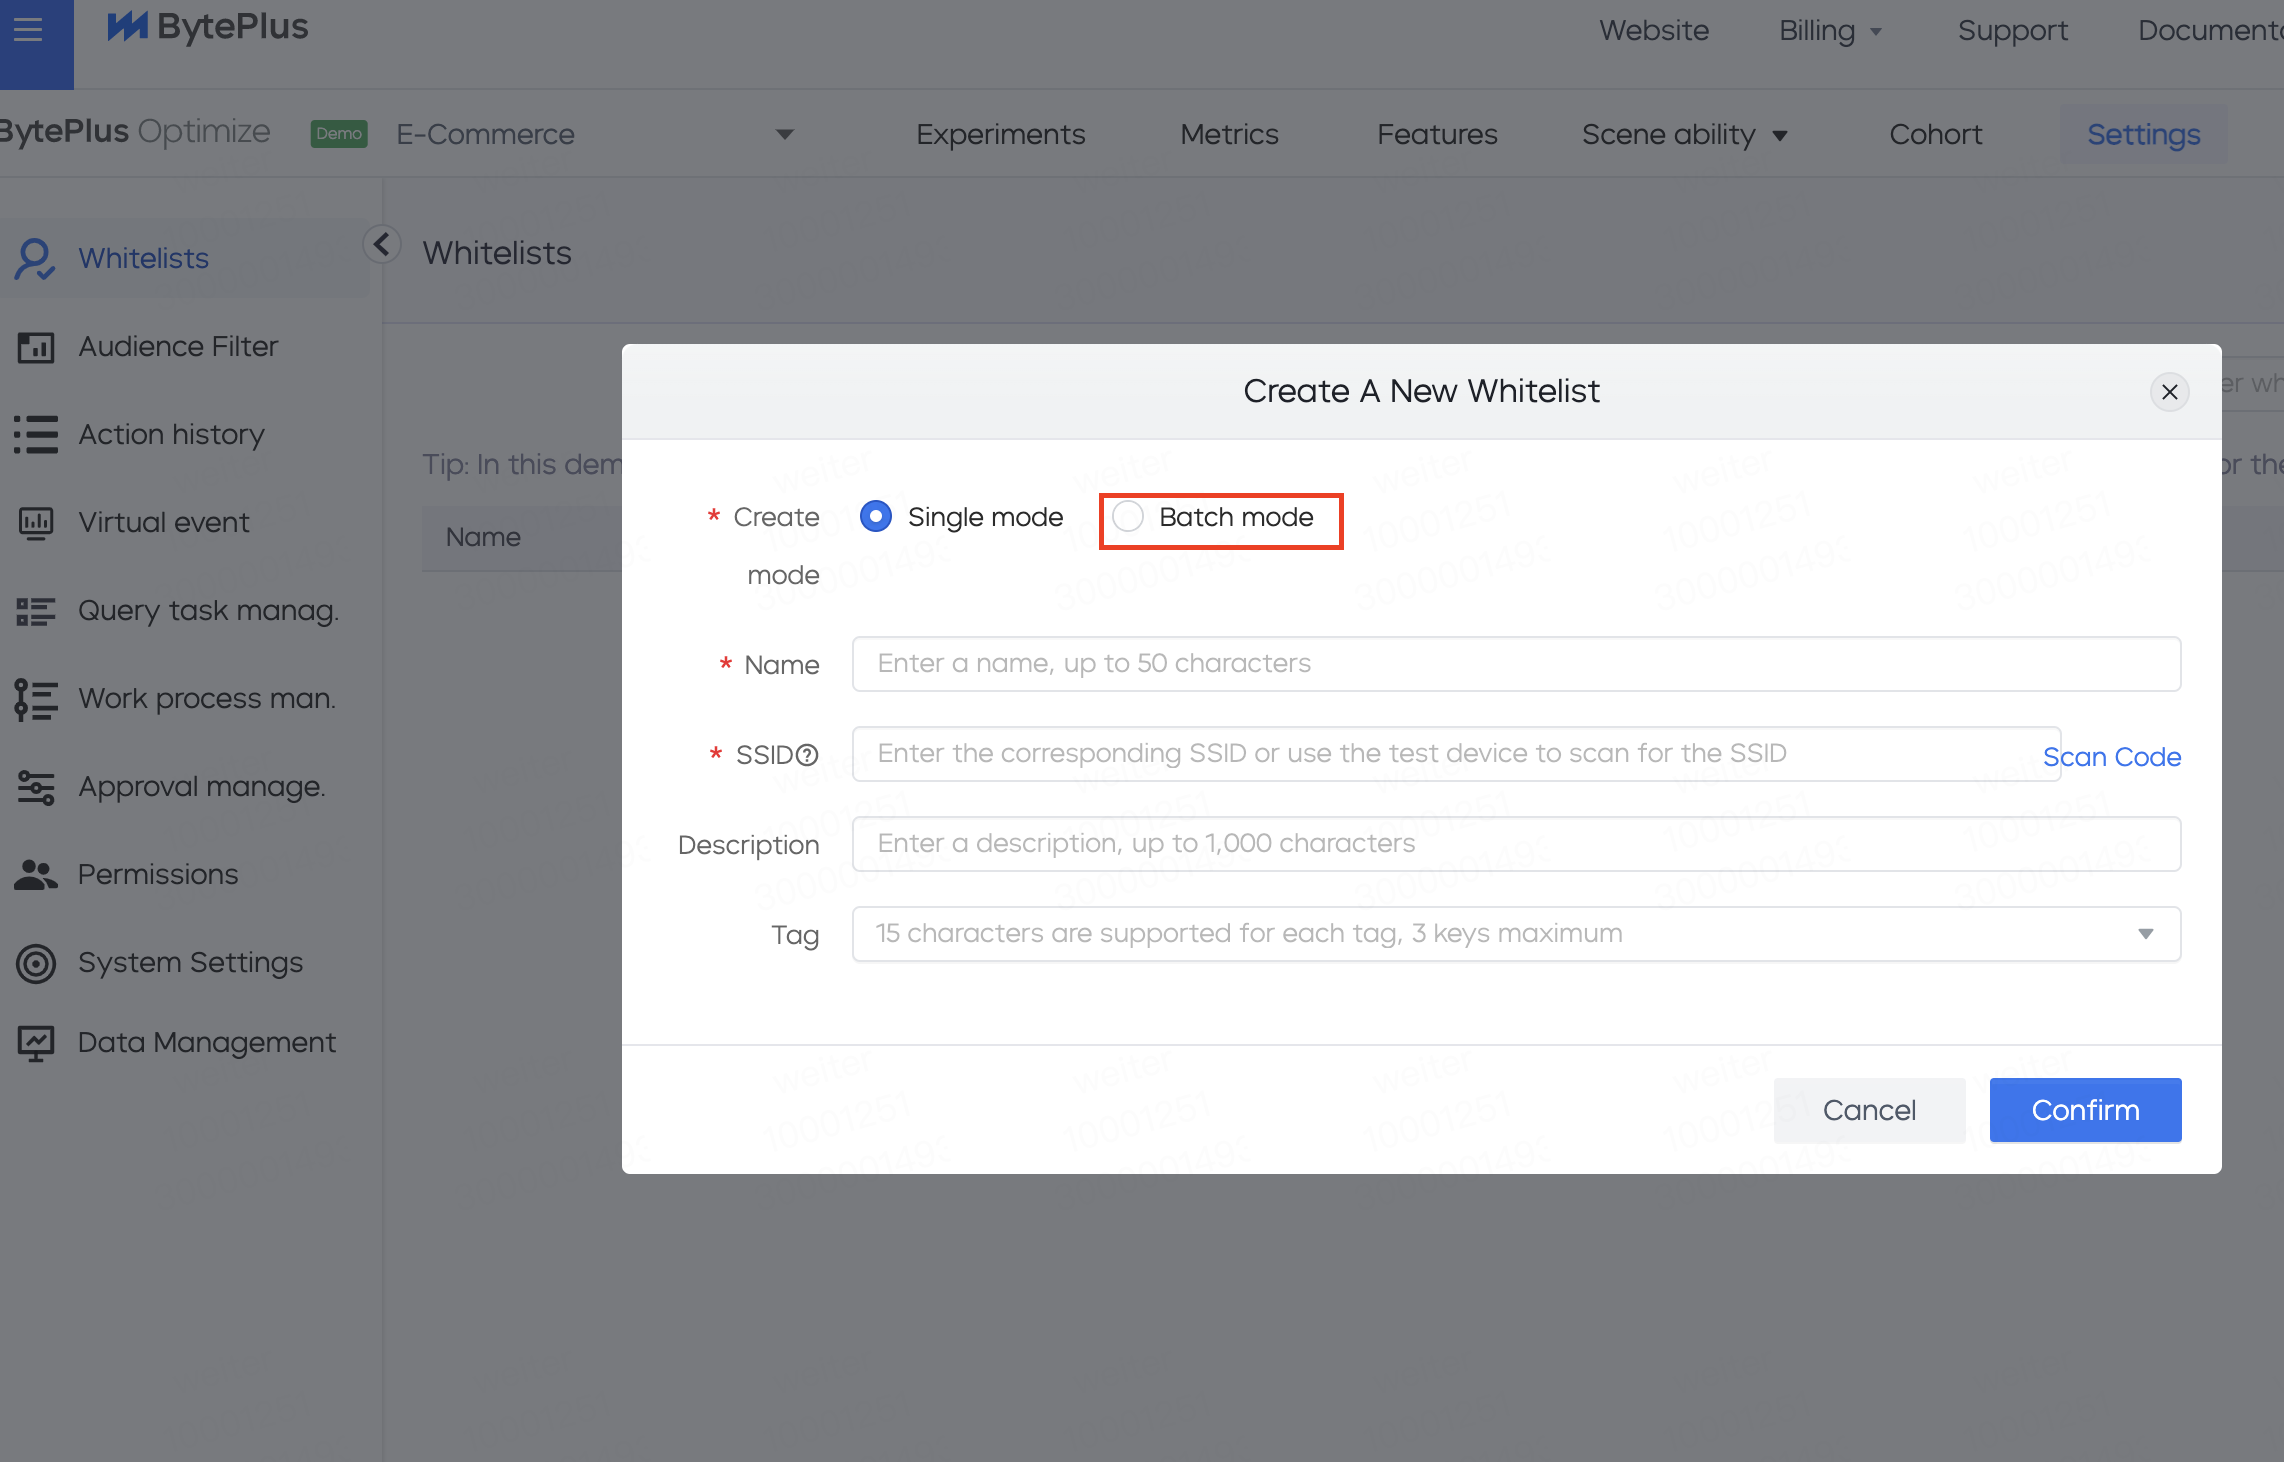Open the Support link in header
The image size is (2284, 1462).
2012,31
